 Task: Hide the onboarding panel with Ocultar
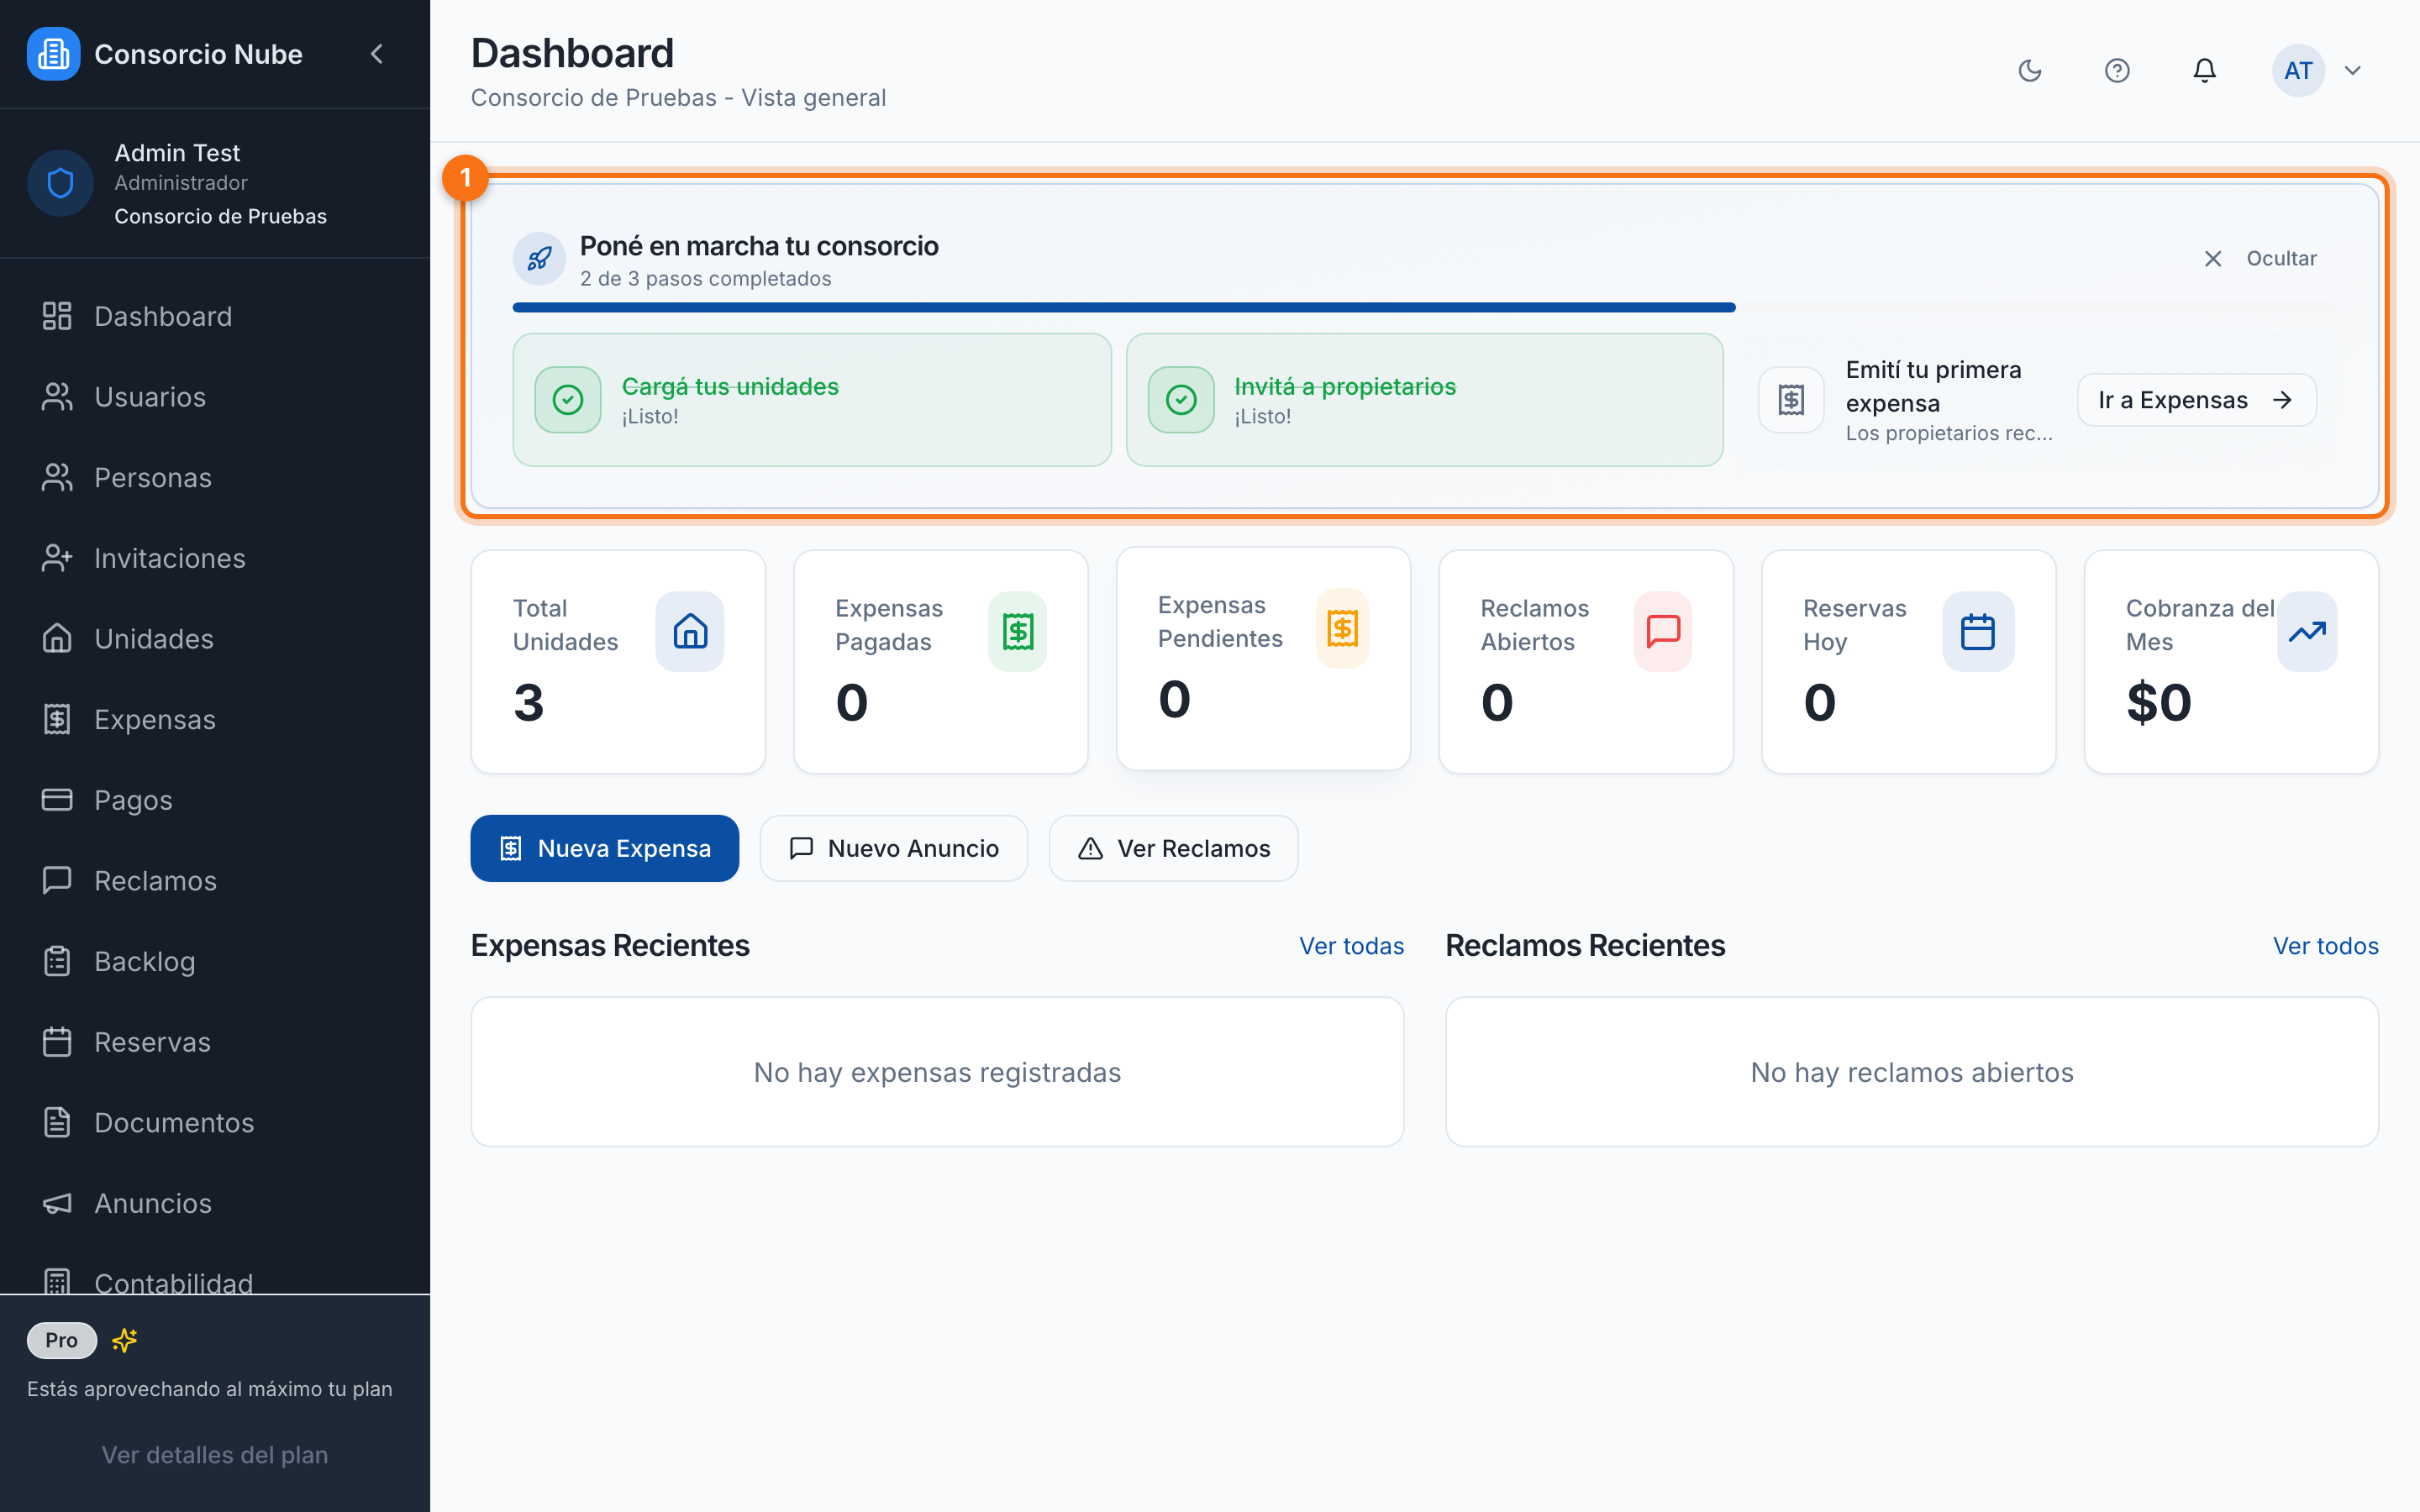point(2260,259)
